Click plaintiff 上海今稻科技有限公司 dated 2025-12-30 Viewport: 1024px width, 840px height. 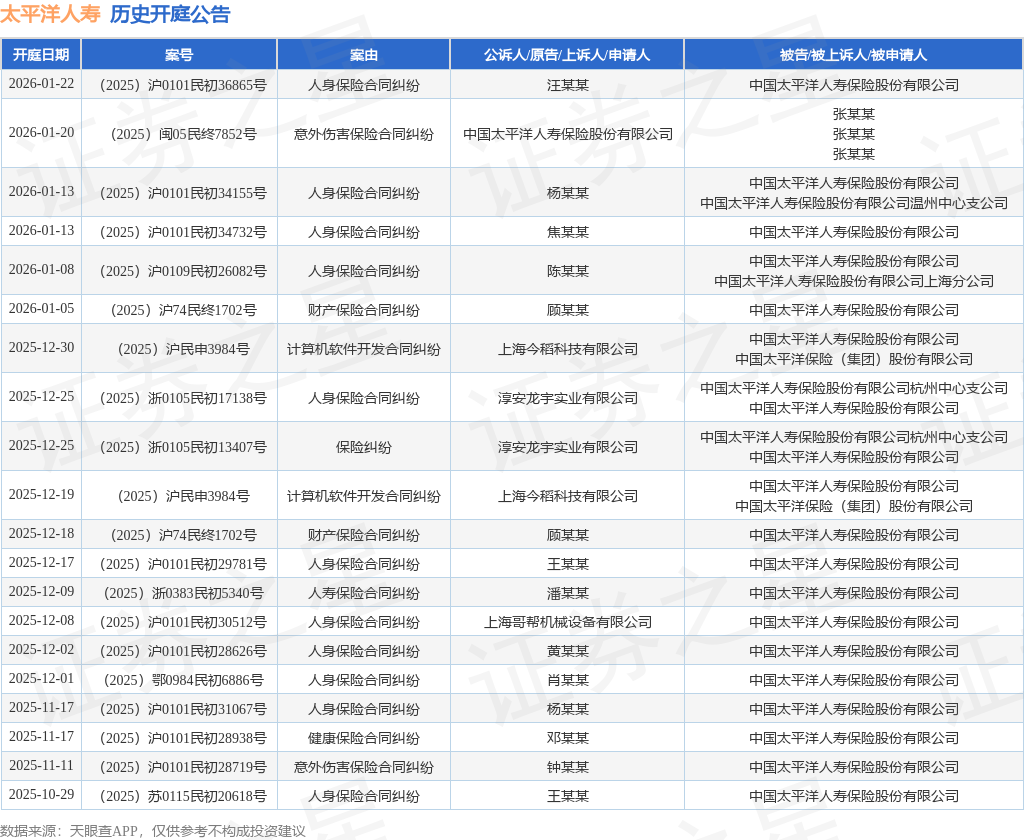point(568,349)
